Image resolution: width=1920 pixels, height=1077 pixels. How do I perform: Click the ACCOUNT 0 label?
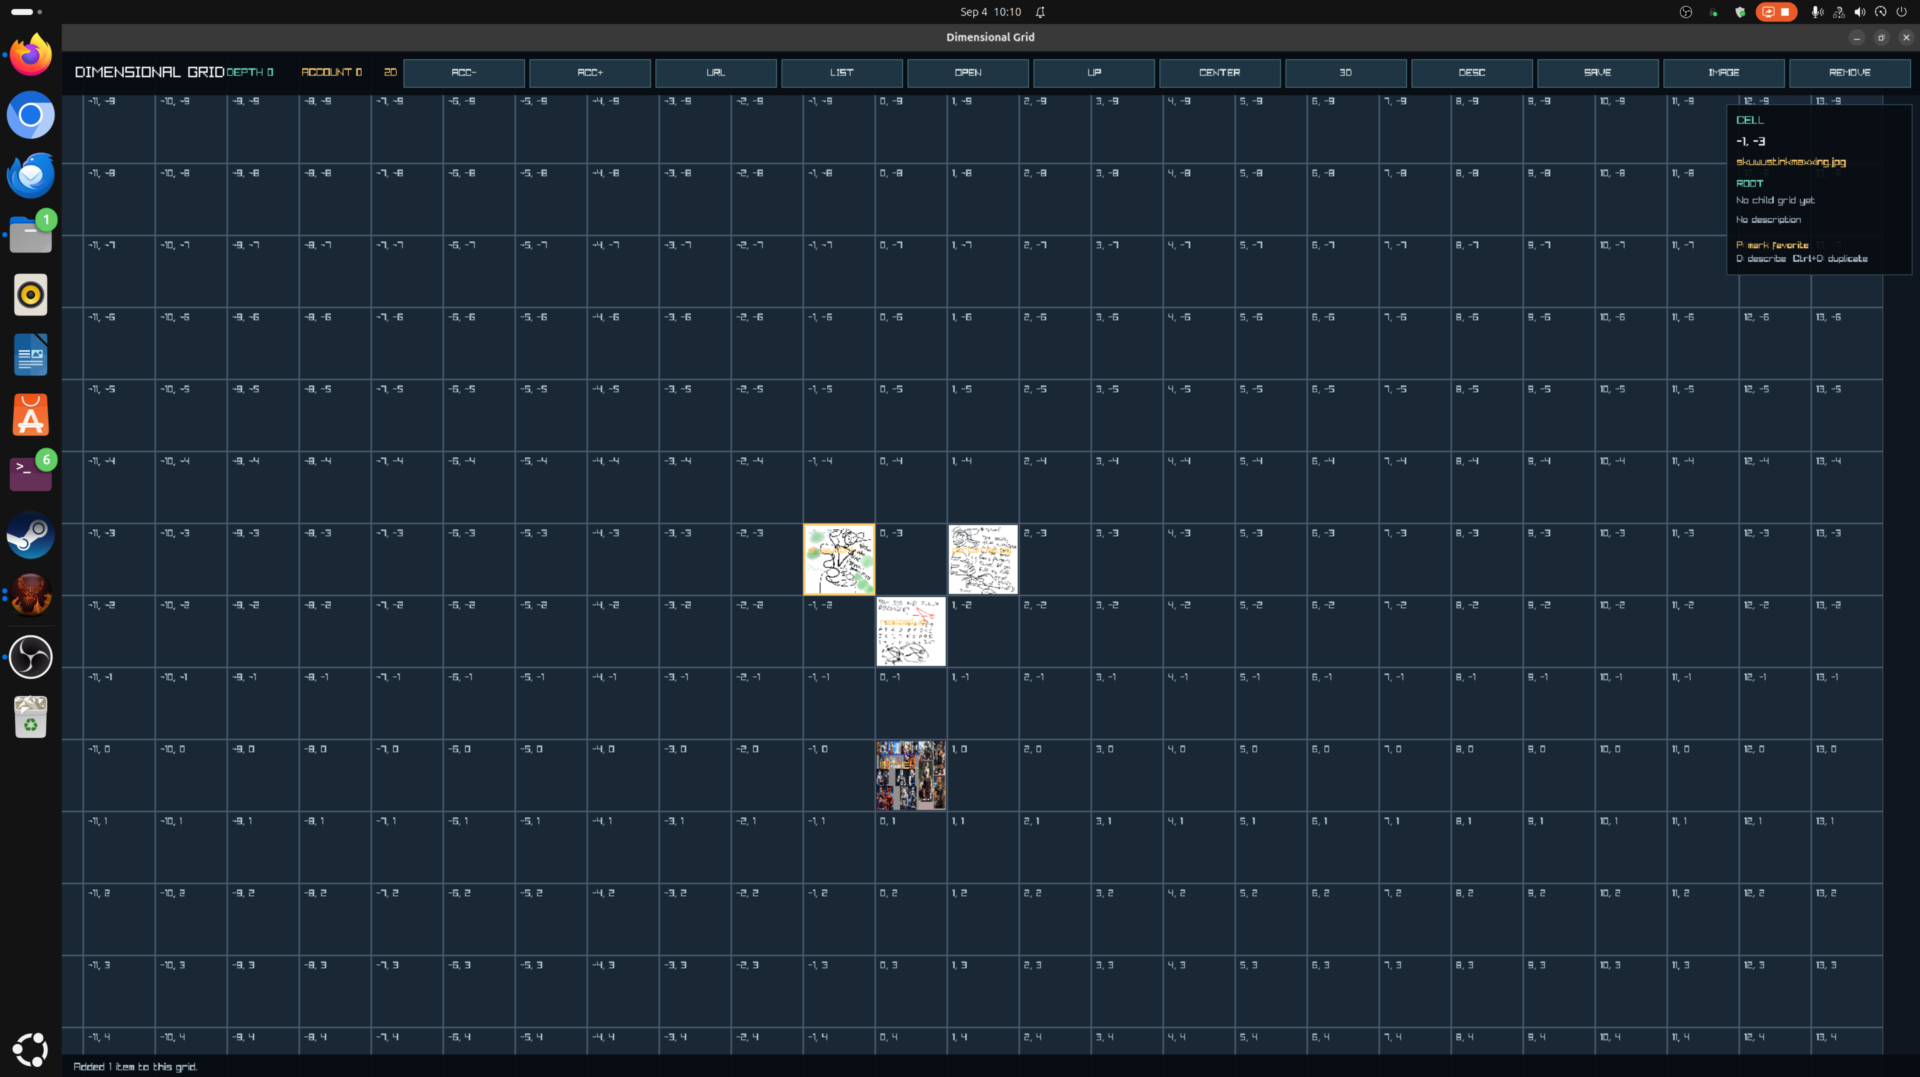coord(331,73)
